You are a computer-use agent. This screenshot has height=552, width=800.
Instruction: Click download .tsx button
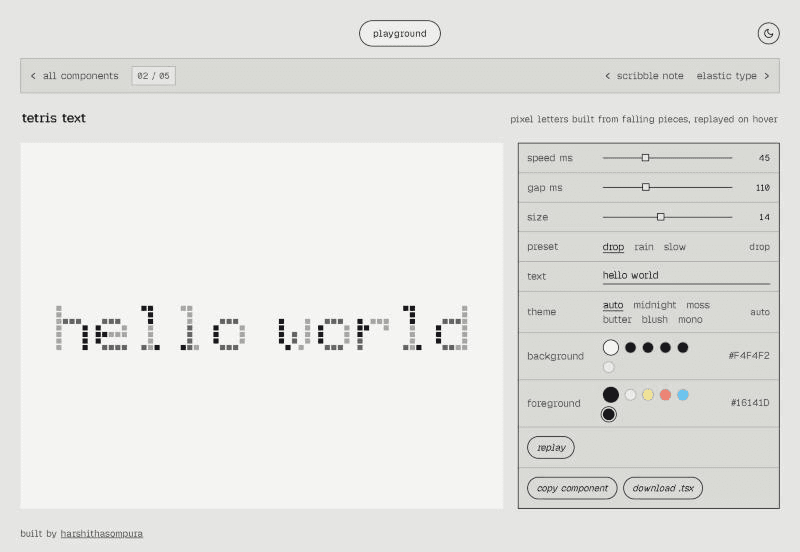pyautogui.click(x=663, y=488)
